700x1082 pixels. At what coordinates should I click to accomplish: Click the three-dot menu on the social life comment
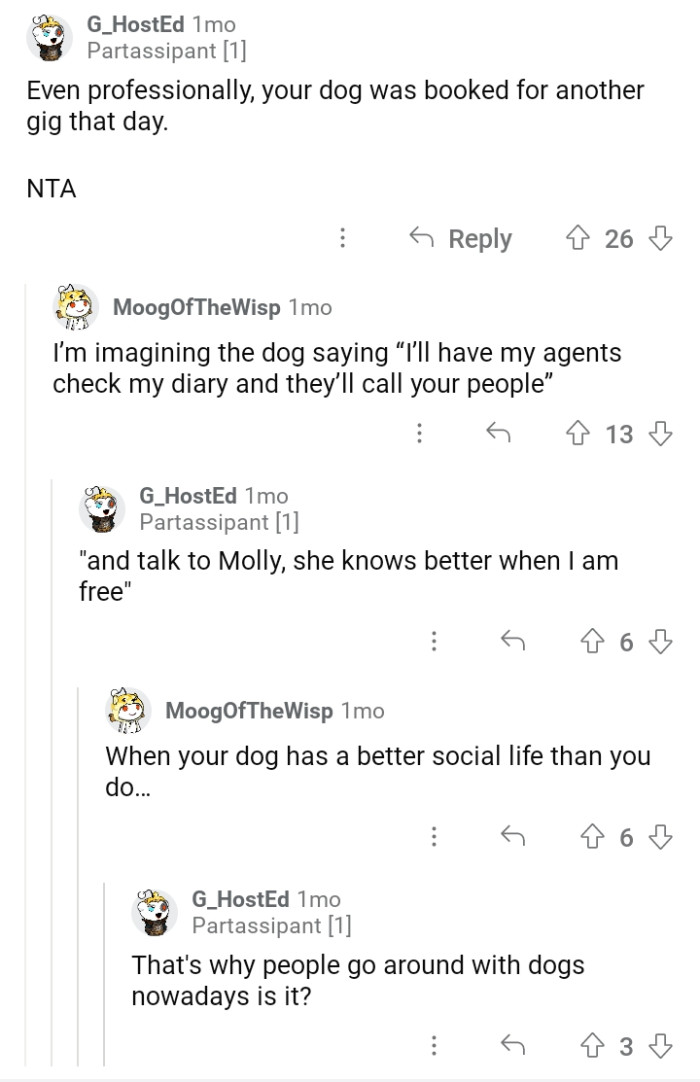click(434, 837)
